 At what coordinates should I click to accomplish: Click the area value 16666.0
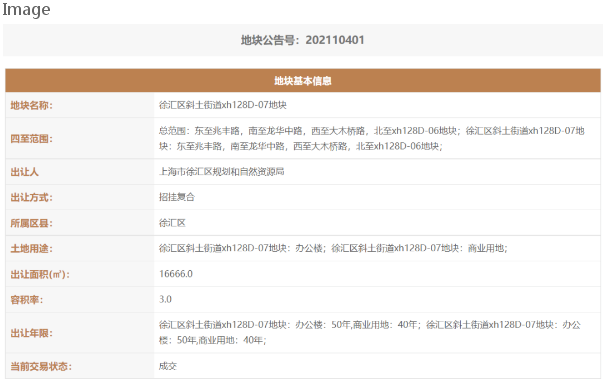(x=176, y=274)
